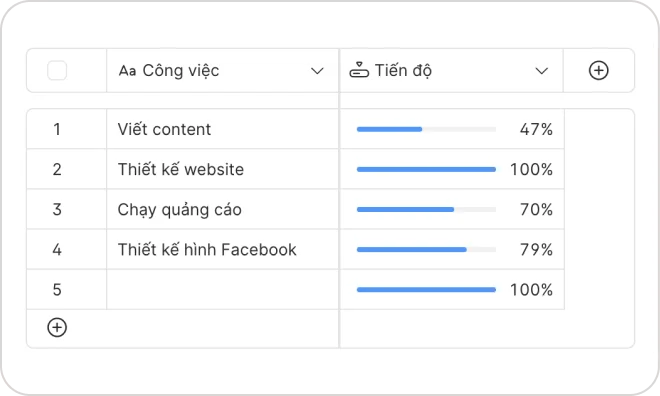
Task: Toggle the select-all checkbox in header
Action: click(x=57, y=70)
